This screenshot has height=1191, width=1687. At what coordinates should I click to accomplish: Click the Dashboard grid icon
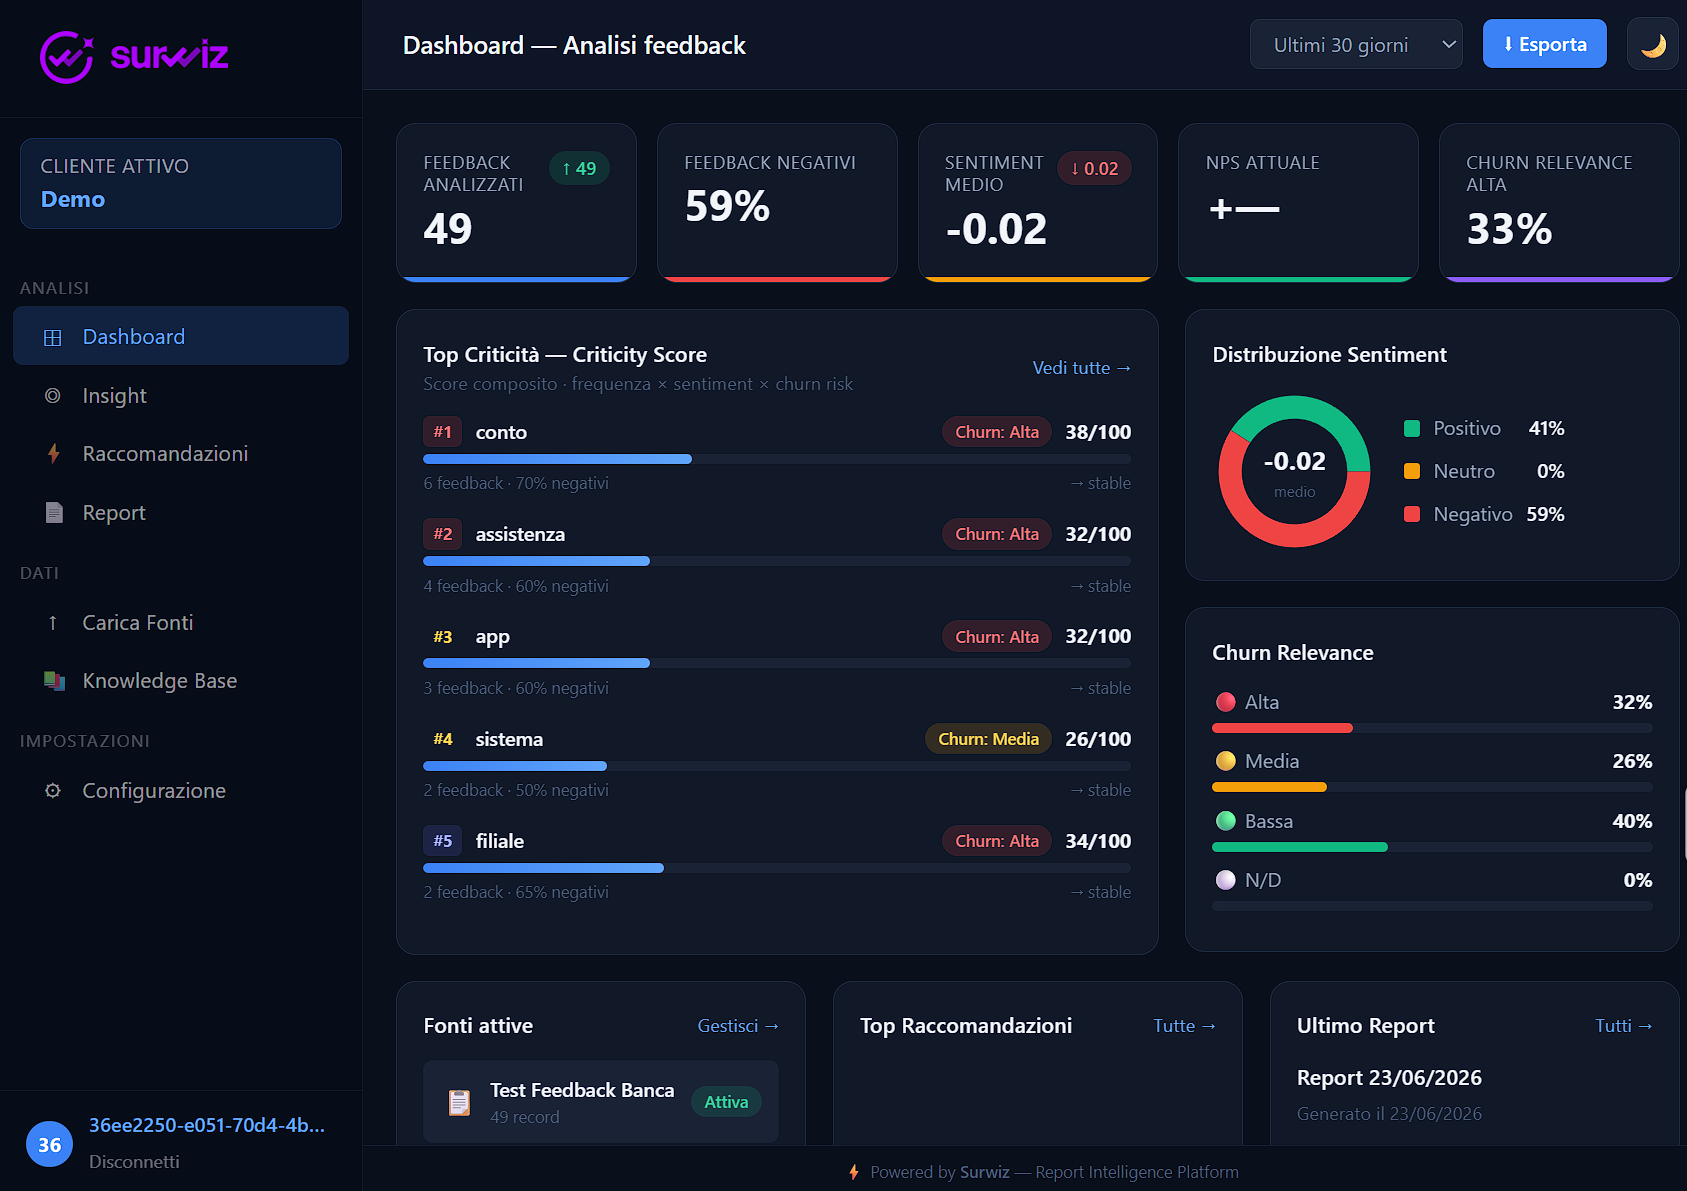[x=53, y=337]
